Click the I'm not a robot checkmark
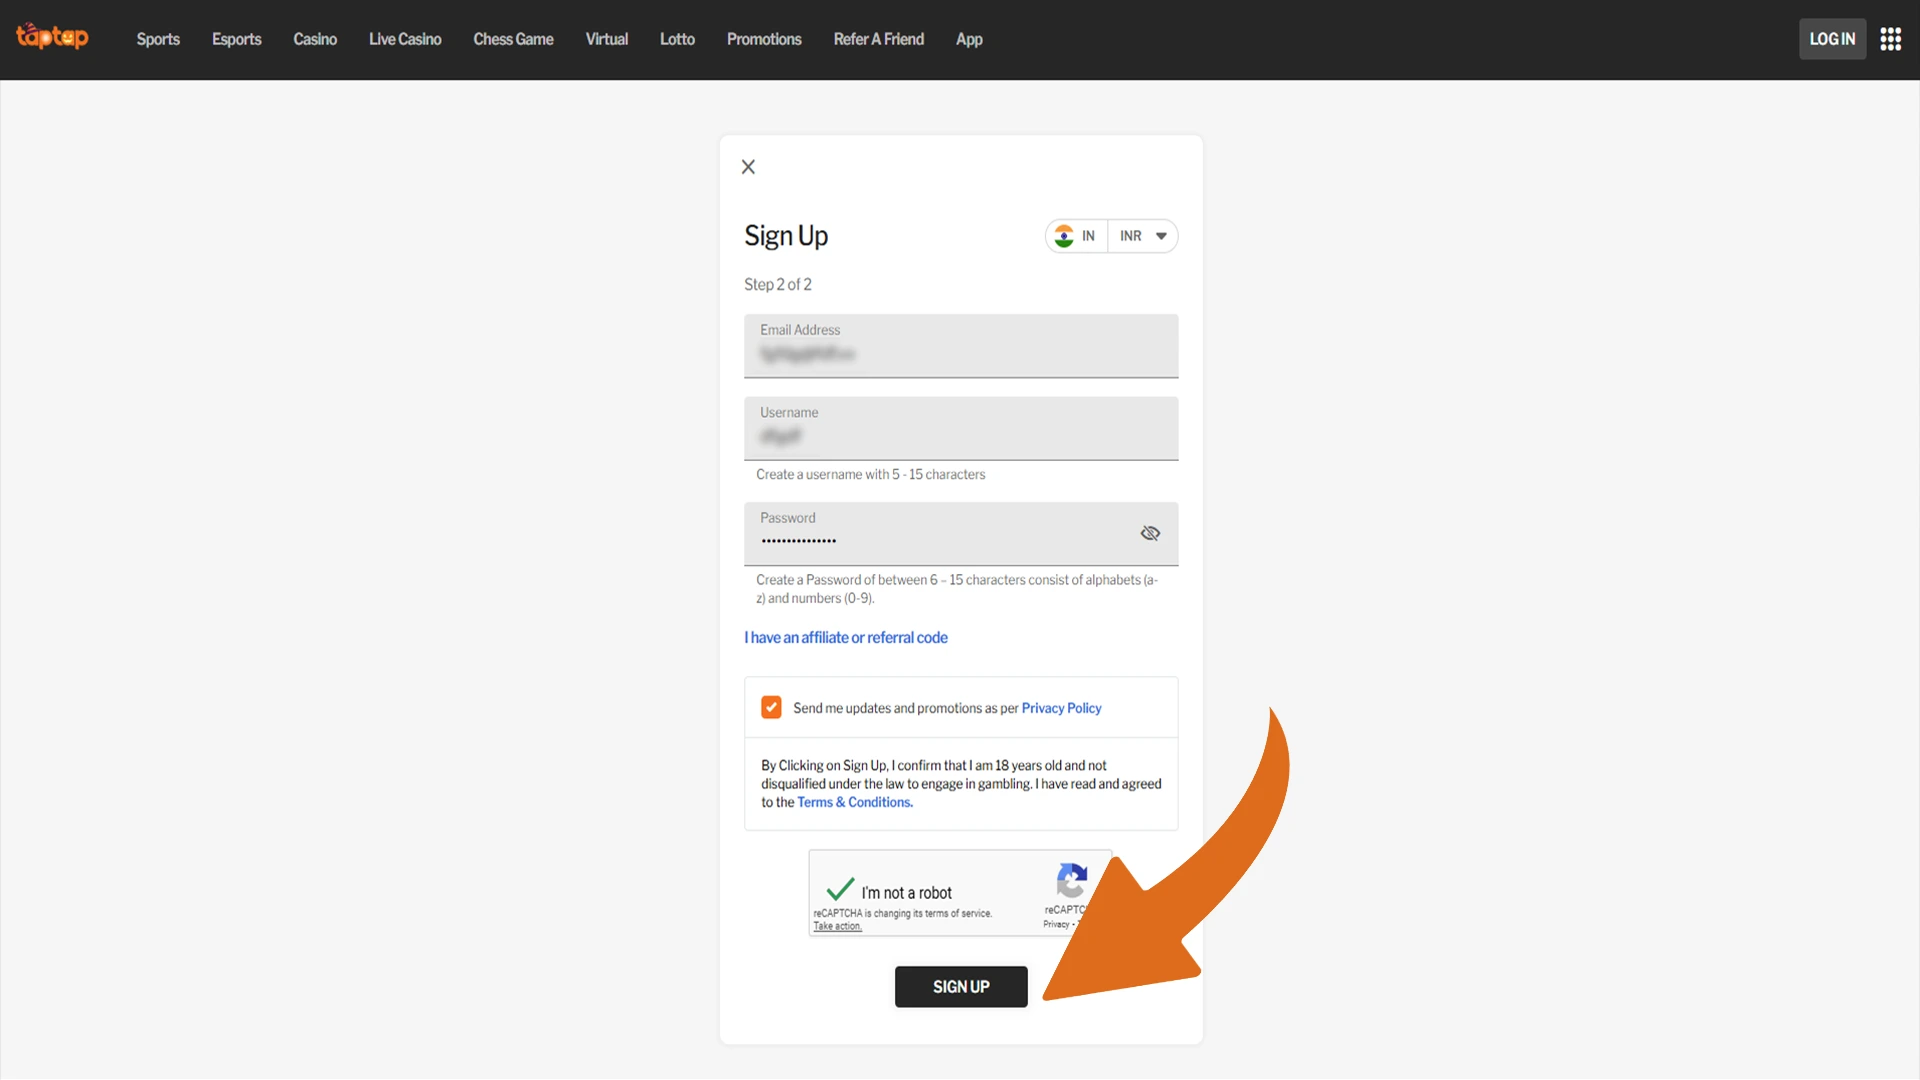 840,889
